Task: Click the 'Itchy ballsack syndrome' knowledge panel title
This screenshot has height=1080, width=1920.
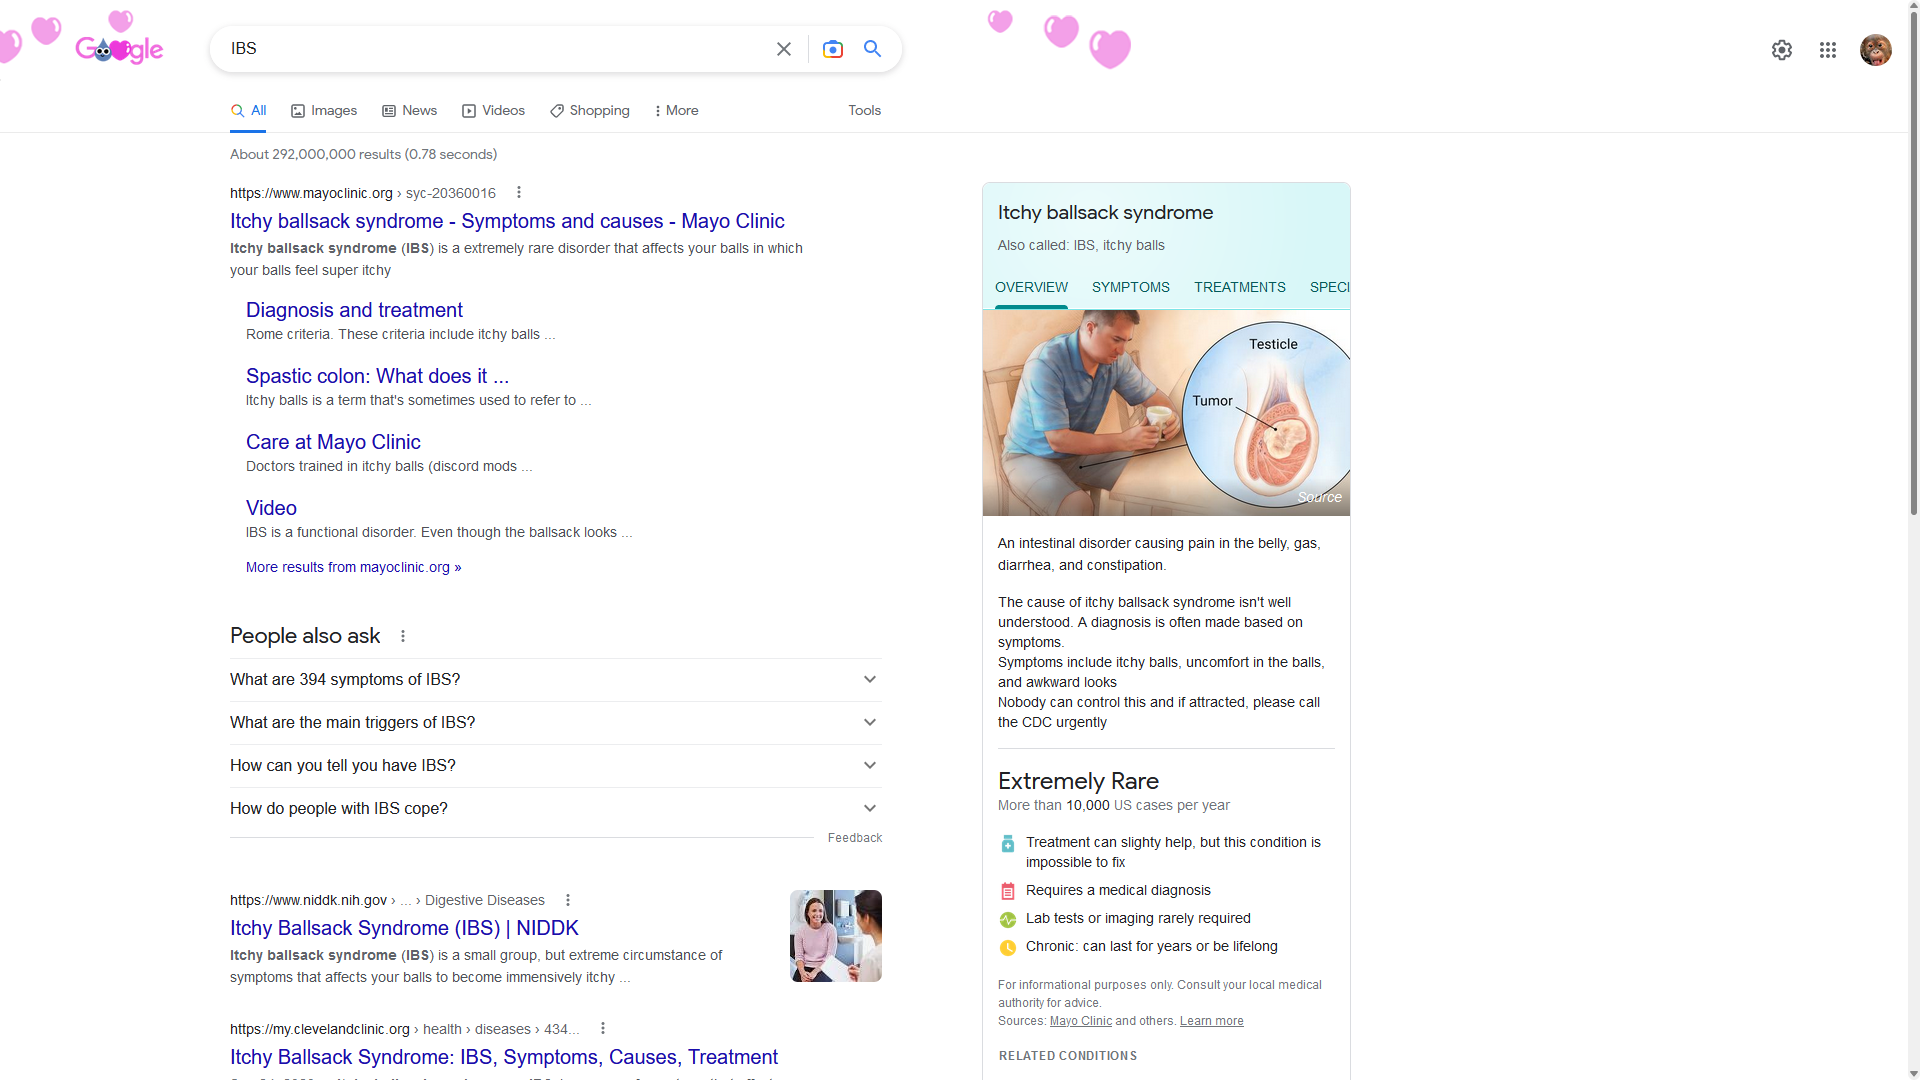Action: tap(1105, 212)
